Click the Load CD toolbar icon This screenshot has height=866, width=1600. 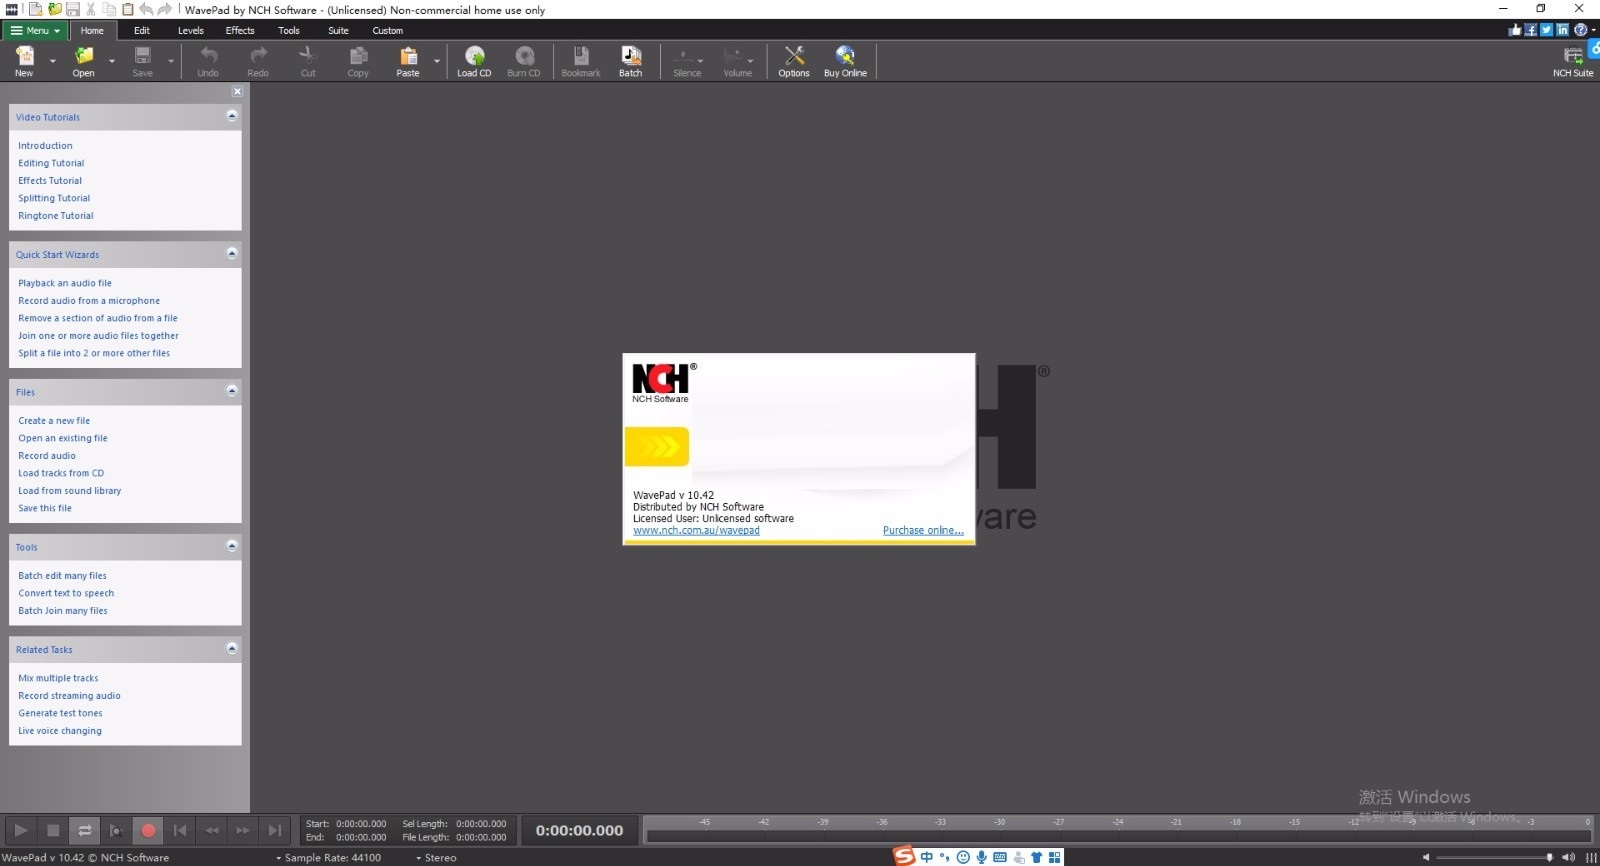pos(474,60)
